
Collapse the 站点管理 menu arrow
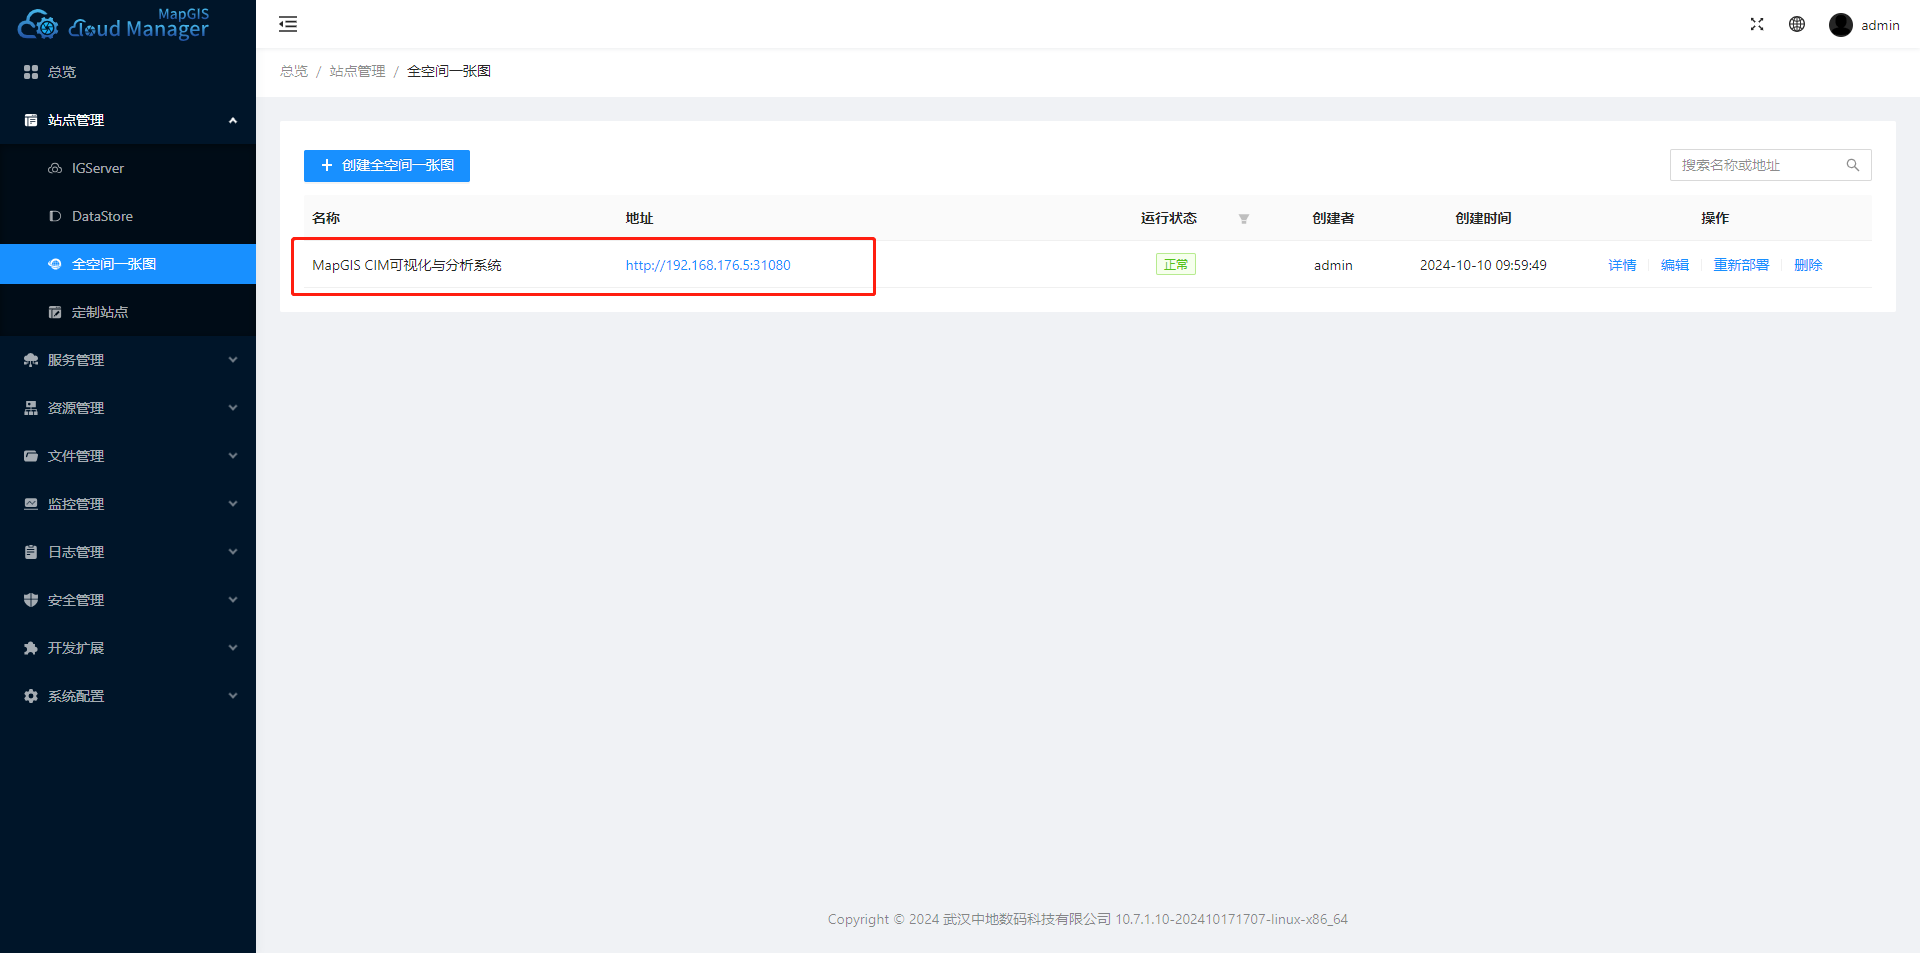click(233, 120)
